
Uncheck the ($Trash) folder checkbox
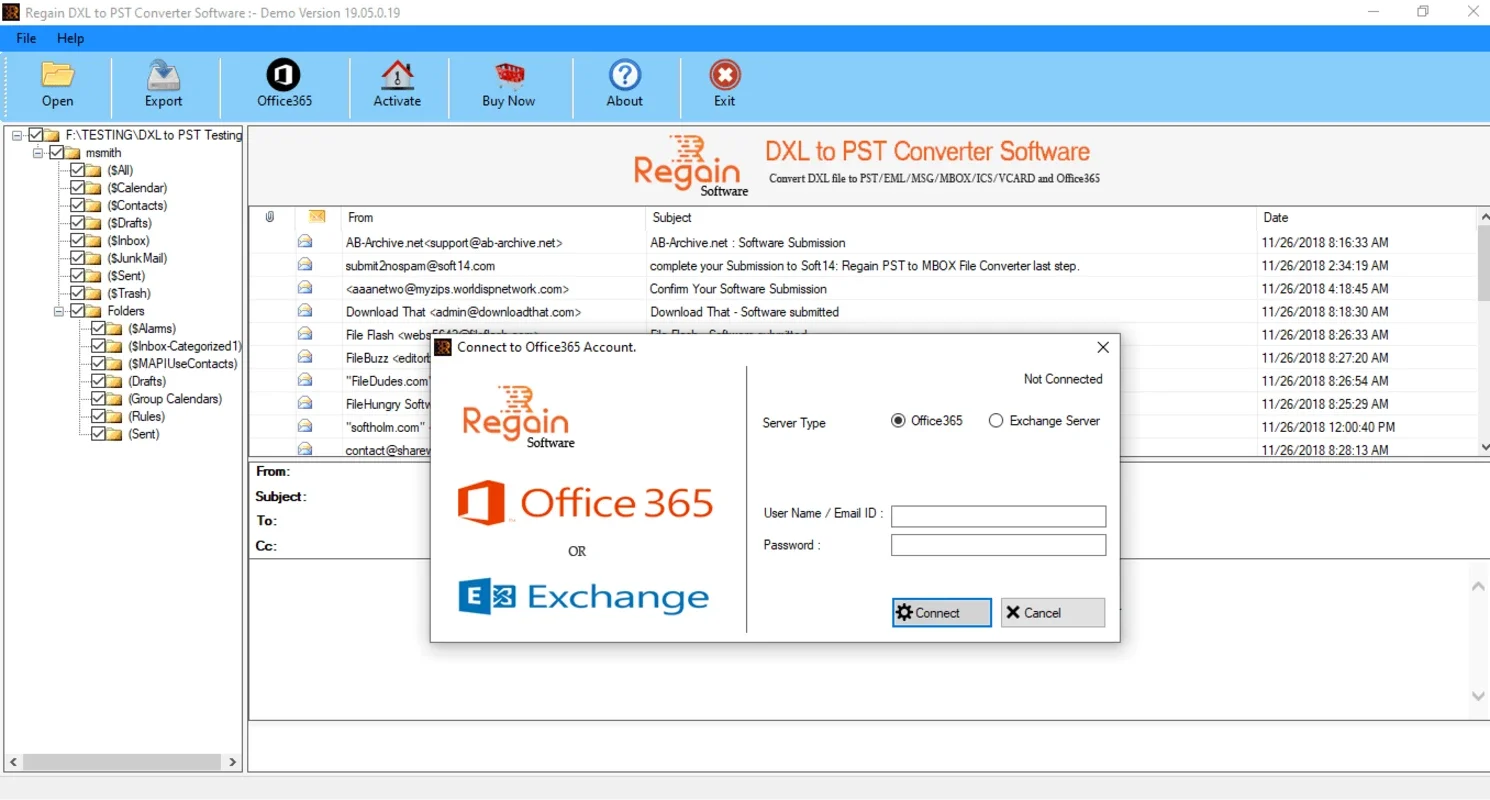(x=78, y=293)
